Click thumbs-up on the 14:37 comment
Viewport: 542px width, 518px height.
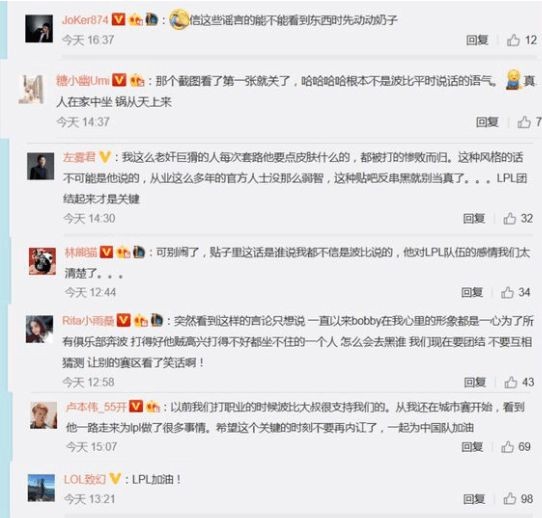[x=524, y=122]
